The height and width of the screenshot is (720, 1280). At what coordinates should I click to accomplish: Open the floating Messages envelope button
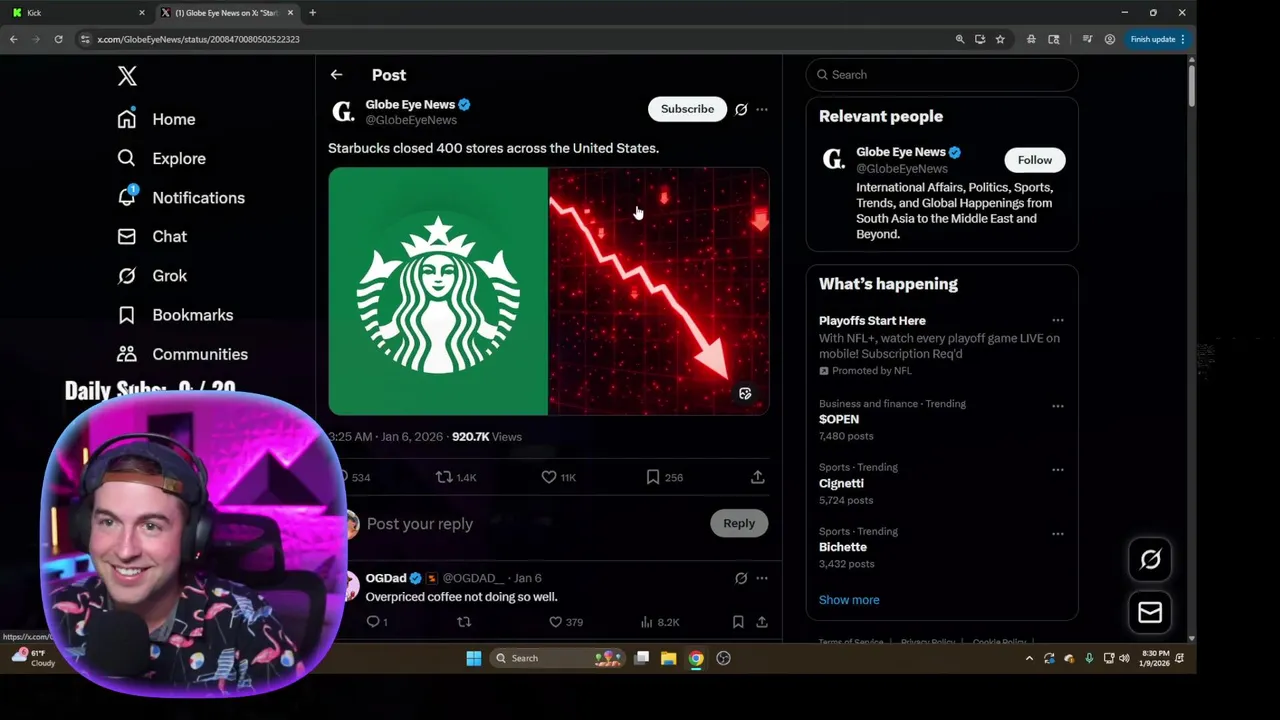[1150, 612]
